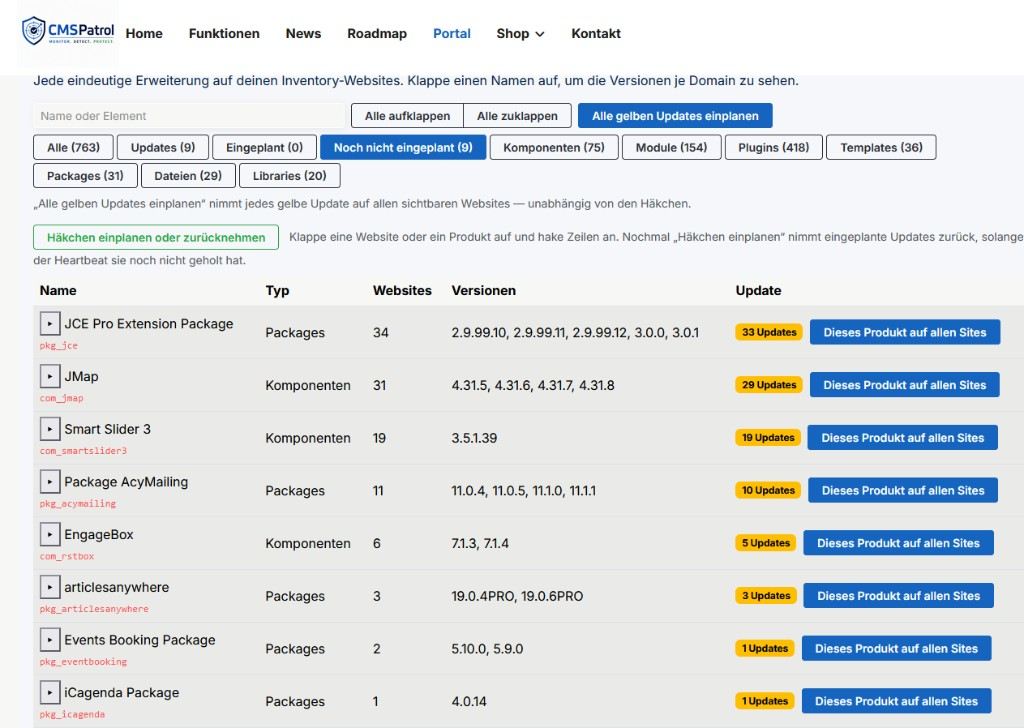Viewport: 1024px width, 728px height.
Task: Open the Kontakt page
Action: pyautogui.click(x=596, y=33)
